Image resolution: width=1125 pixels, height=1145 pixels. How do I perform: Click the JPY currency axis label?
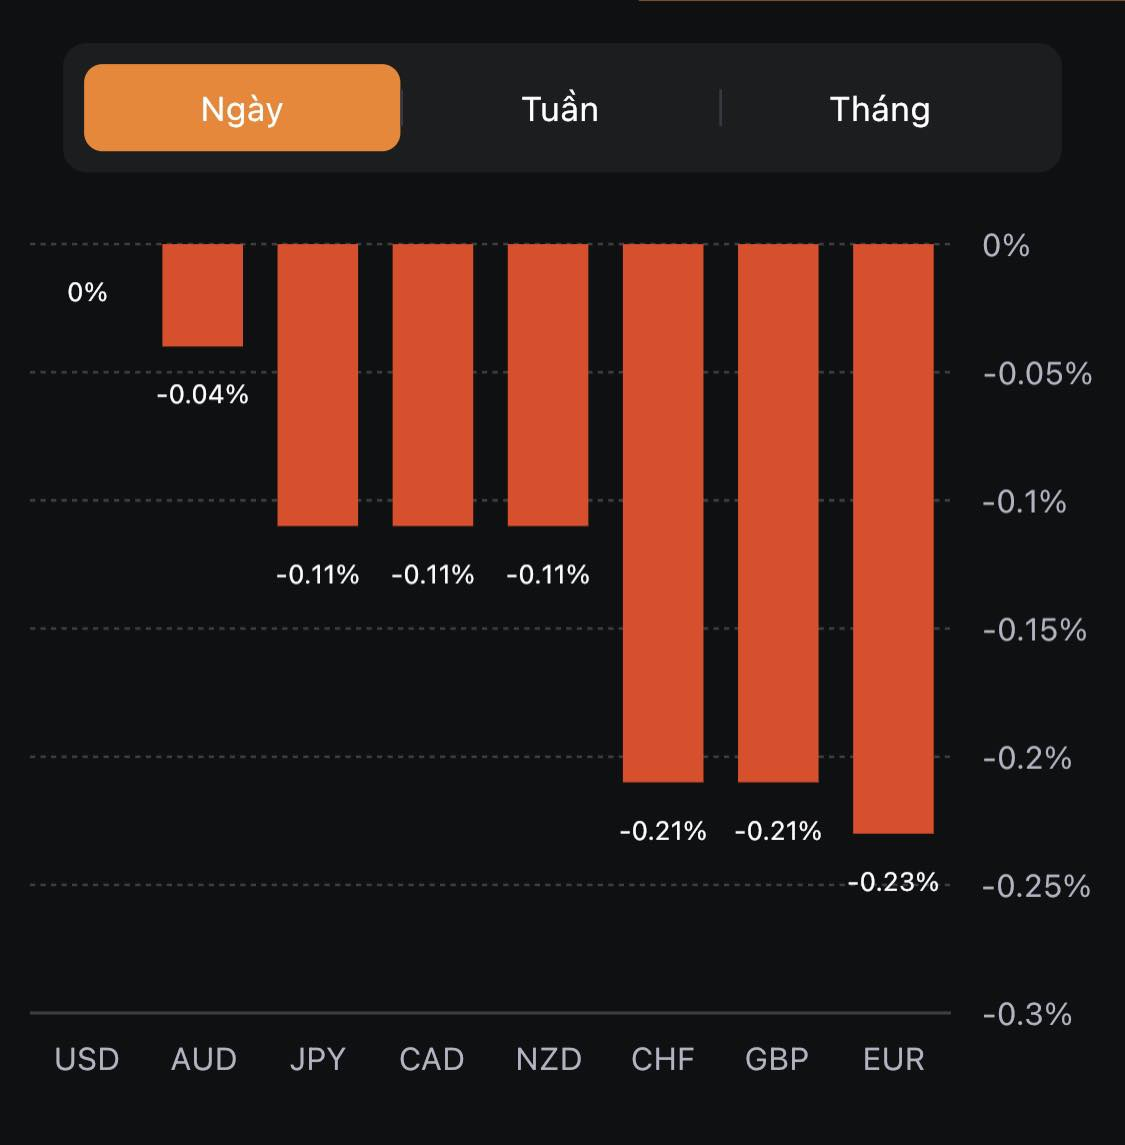point(318,1059)
